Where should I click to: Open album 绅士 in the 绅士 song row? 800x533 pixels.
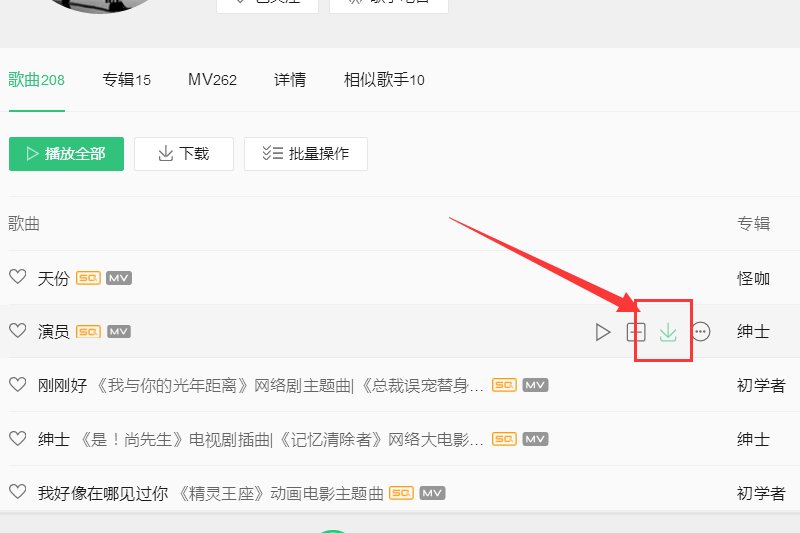click(754, 439)
